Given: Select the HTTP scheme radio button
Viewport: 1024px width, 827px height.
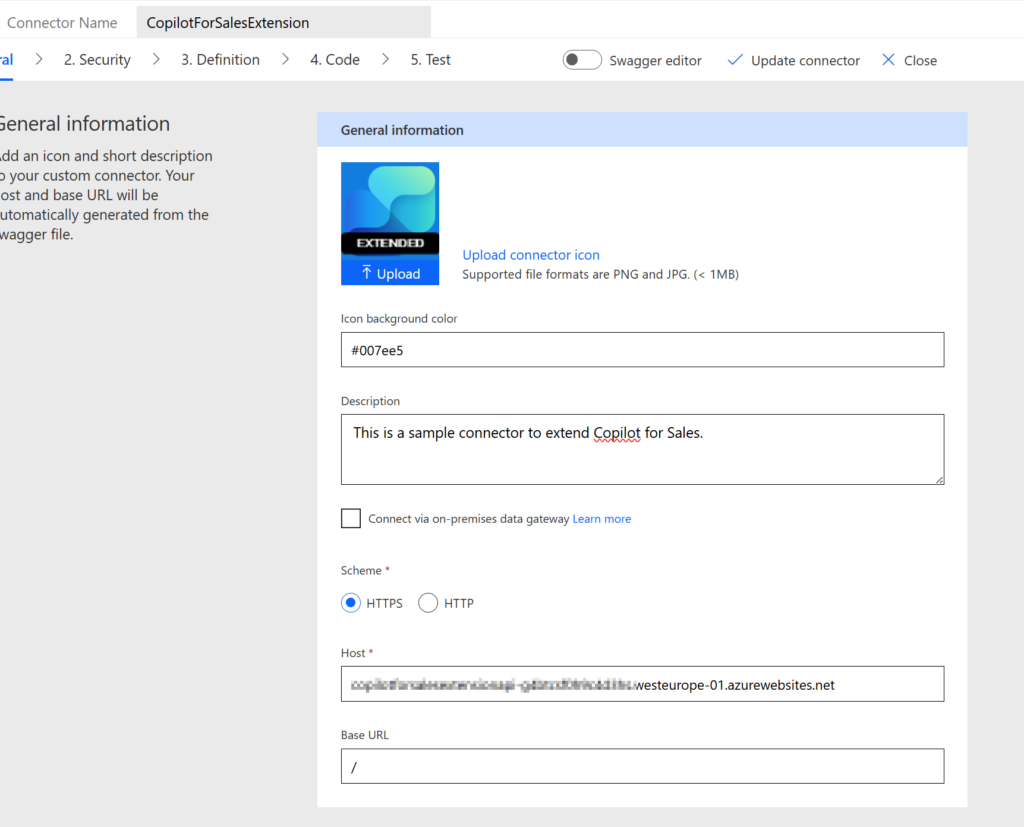Looking at the screenshot, I should point(428,603).
